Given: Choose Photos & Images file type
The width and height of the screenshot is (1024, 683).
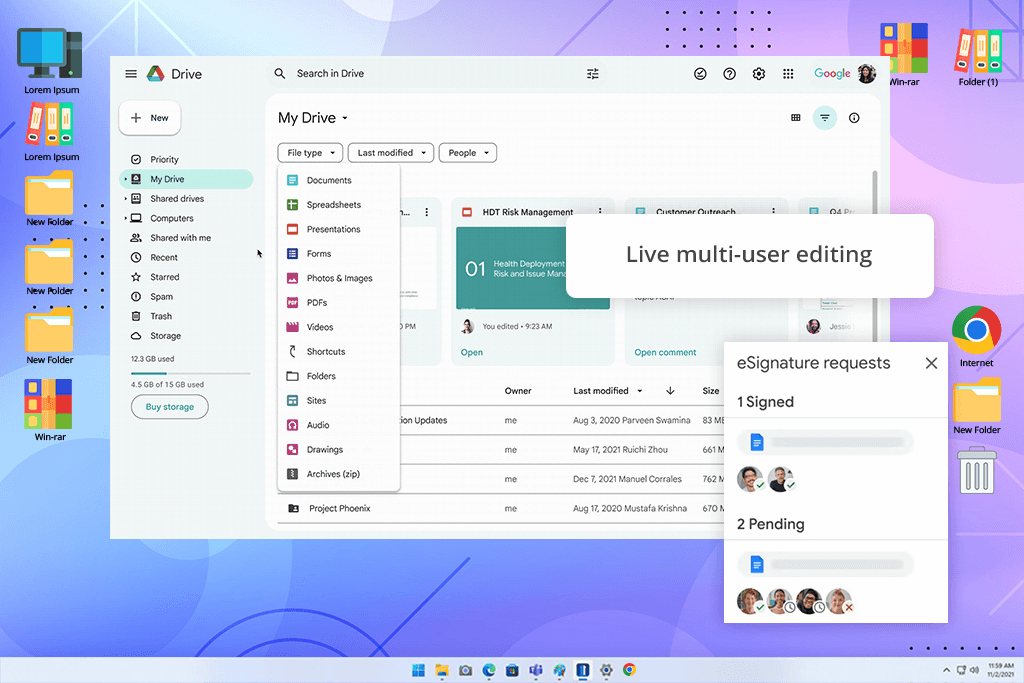Looking at the screenshot, I should point(338,278).
